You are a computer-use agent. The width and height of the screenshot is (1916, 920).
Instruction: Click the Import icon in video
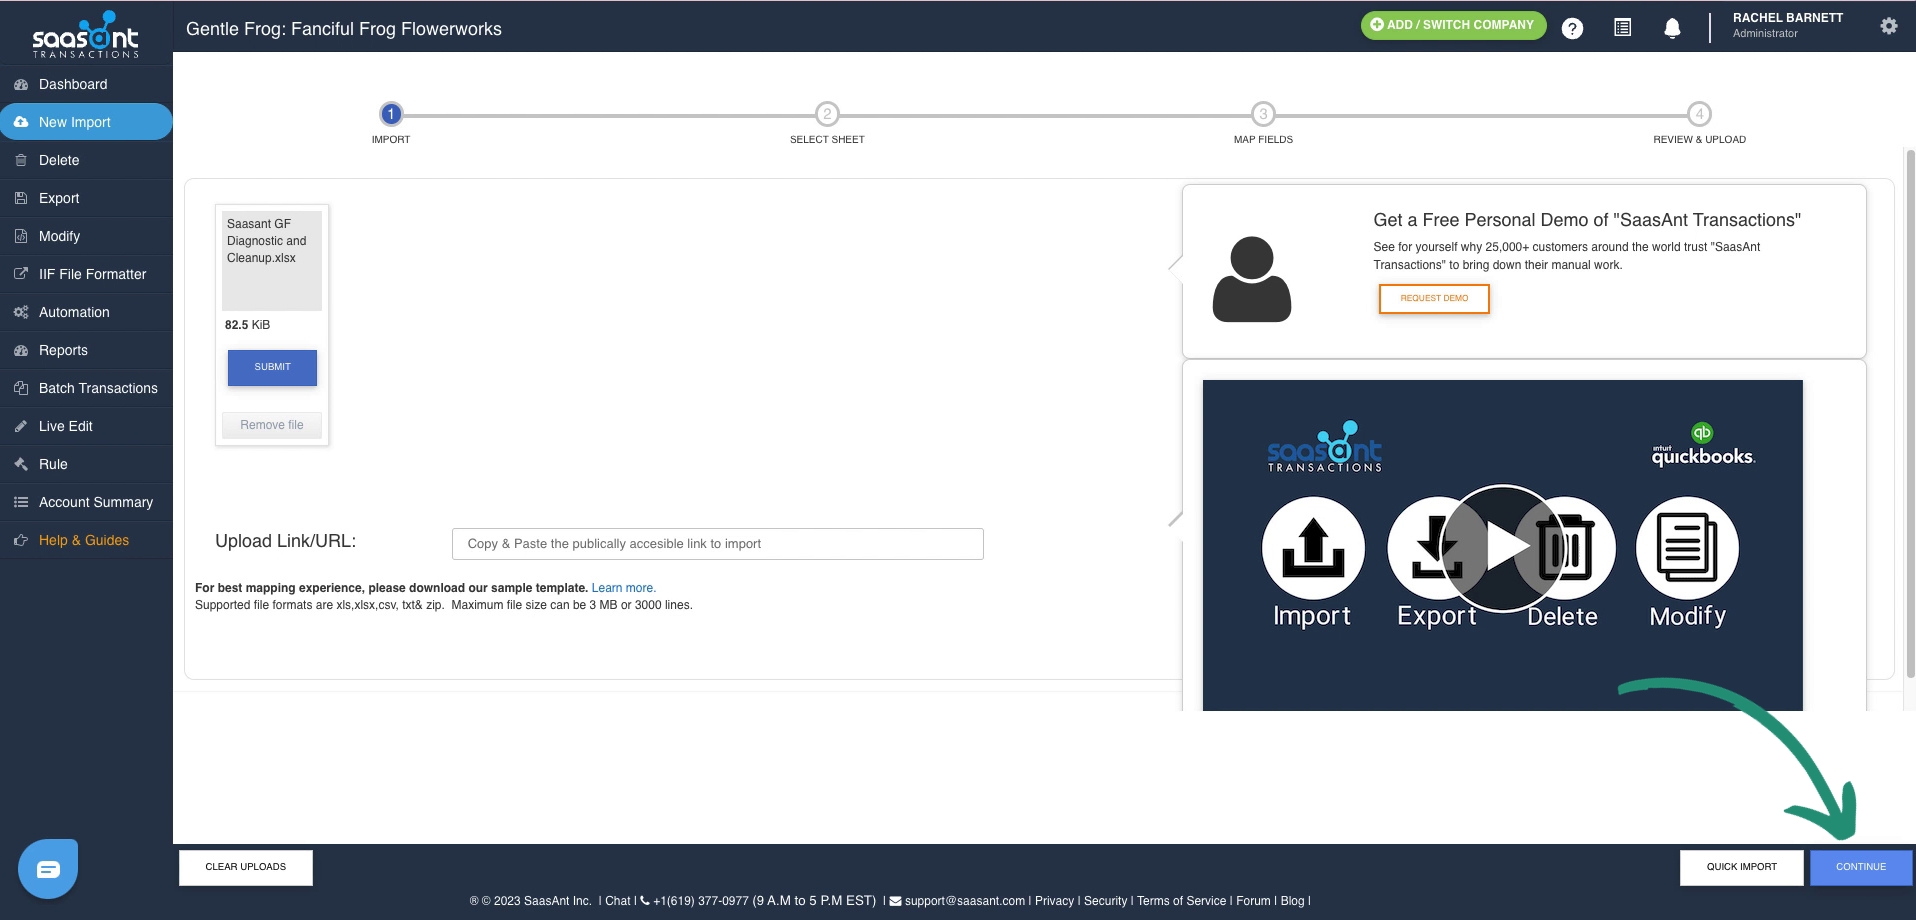click(x=1313, y=548)
